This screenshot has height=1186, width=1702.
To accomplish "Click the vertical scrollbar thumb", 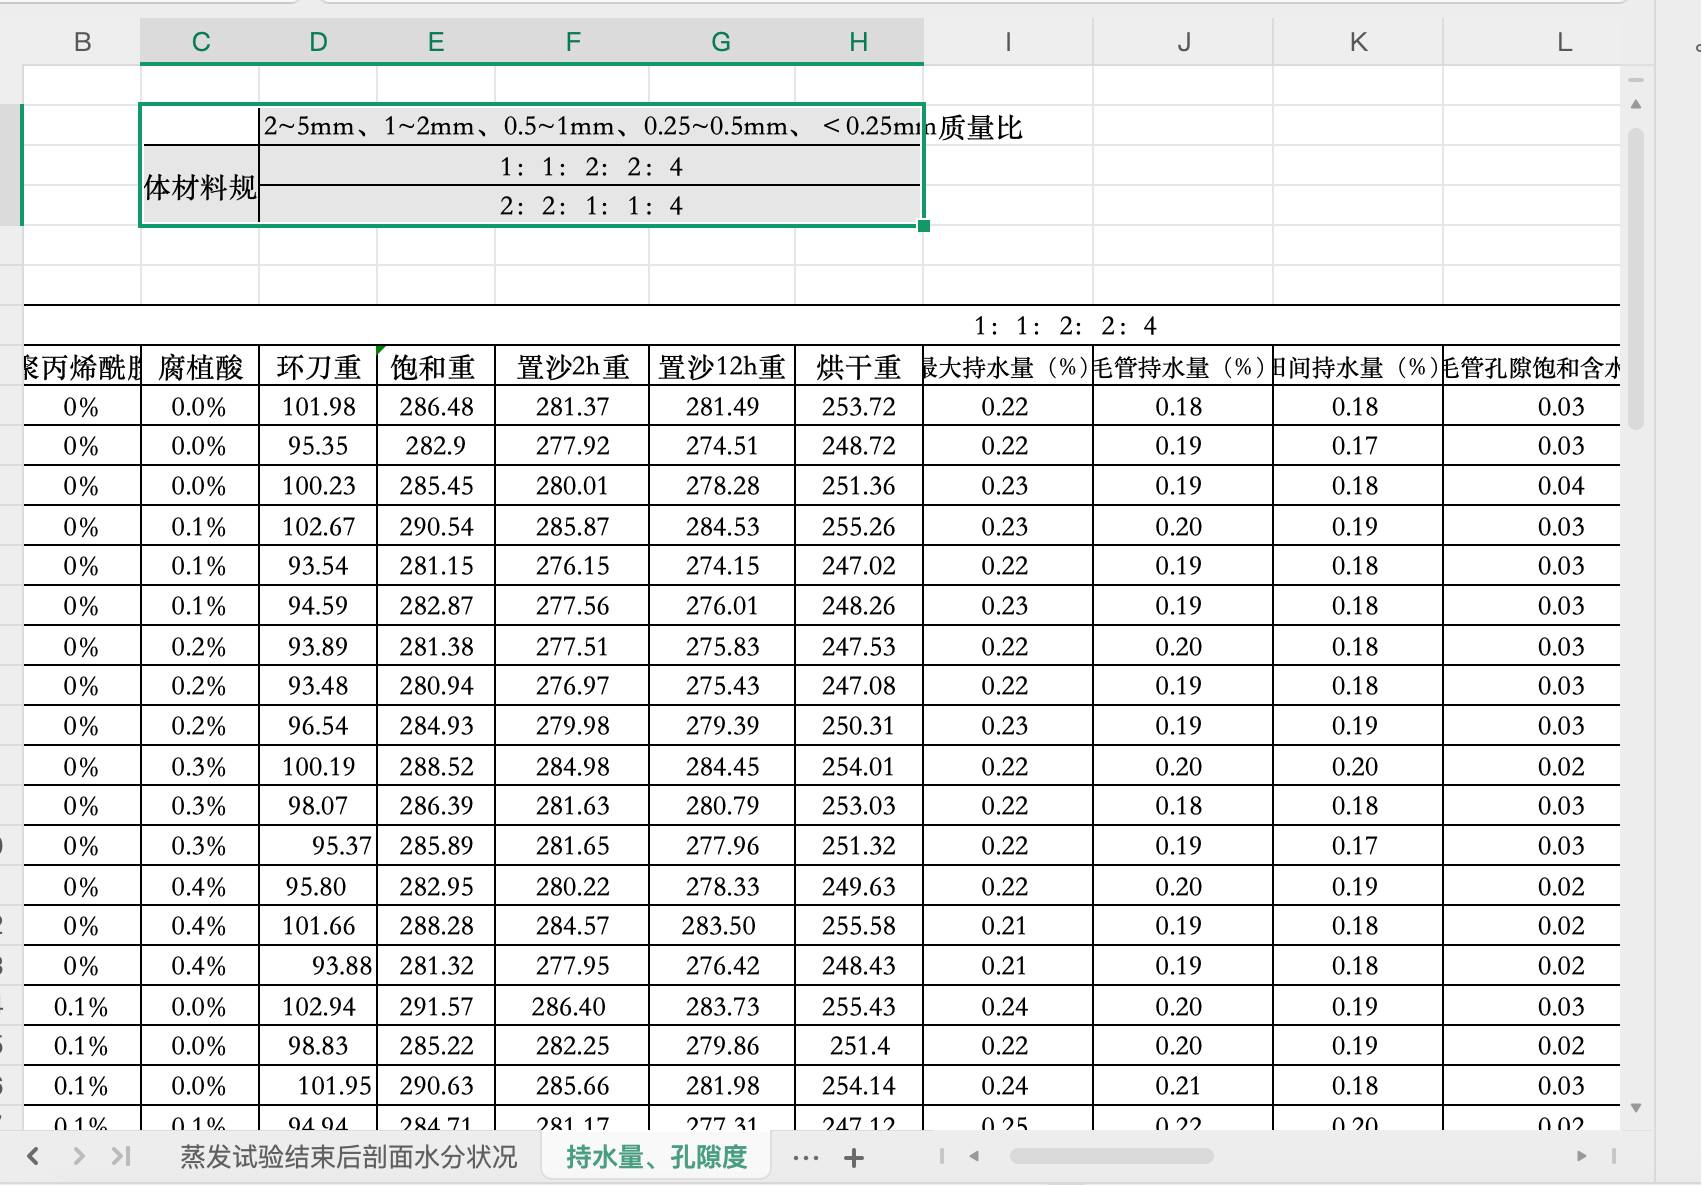I will [1636, 278].
